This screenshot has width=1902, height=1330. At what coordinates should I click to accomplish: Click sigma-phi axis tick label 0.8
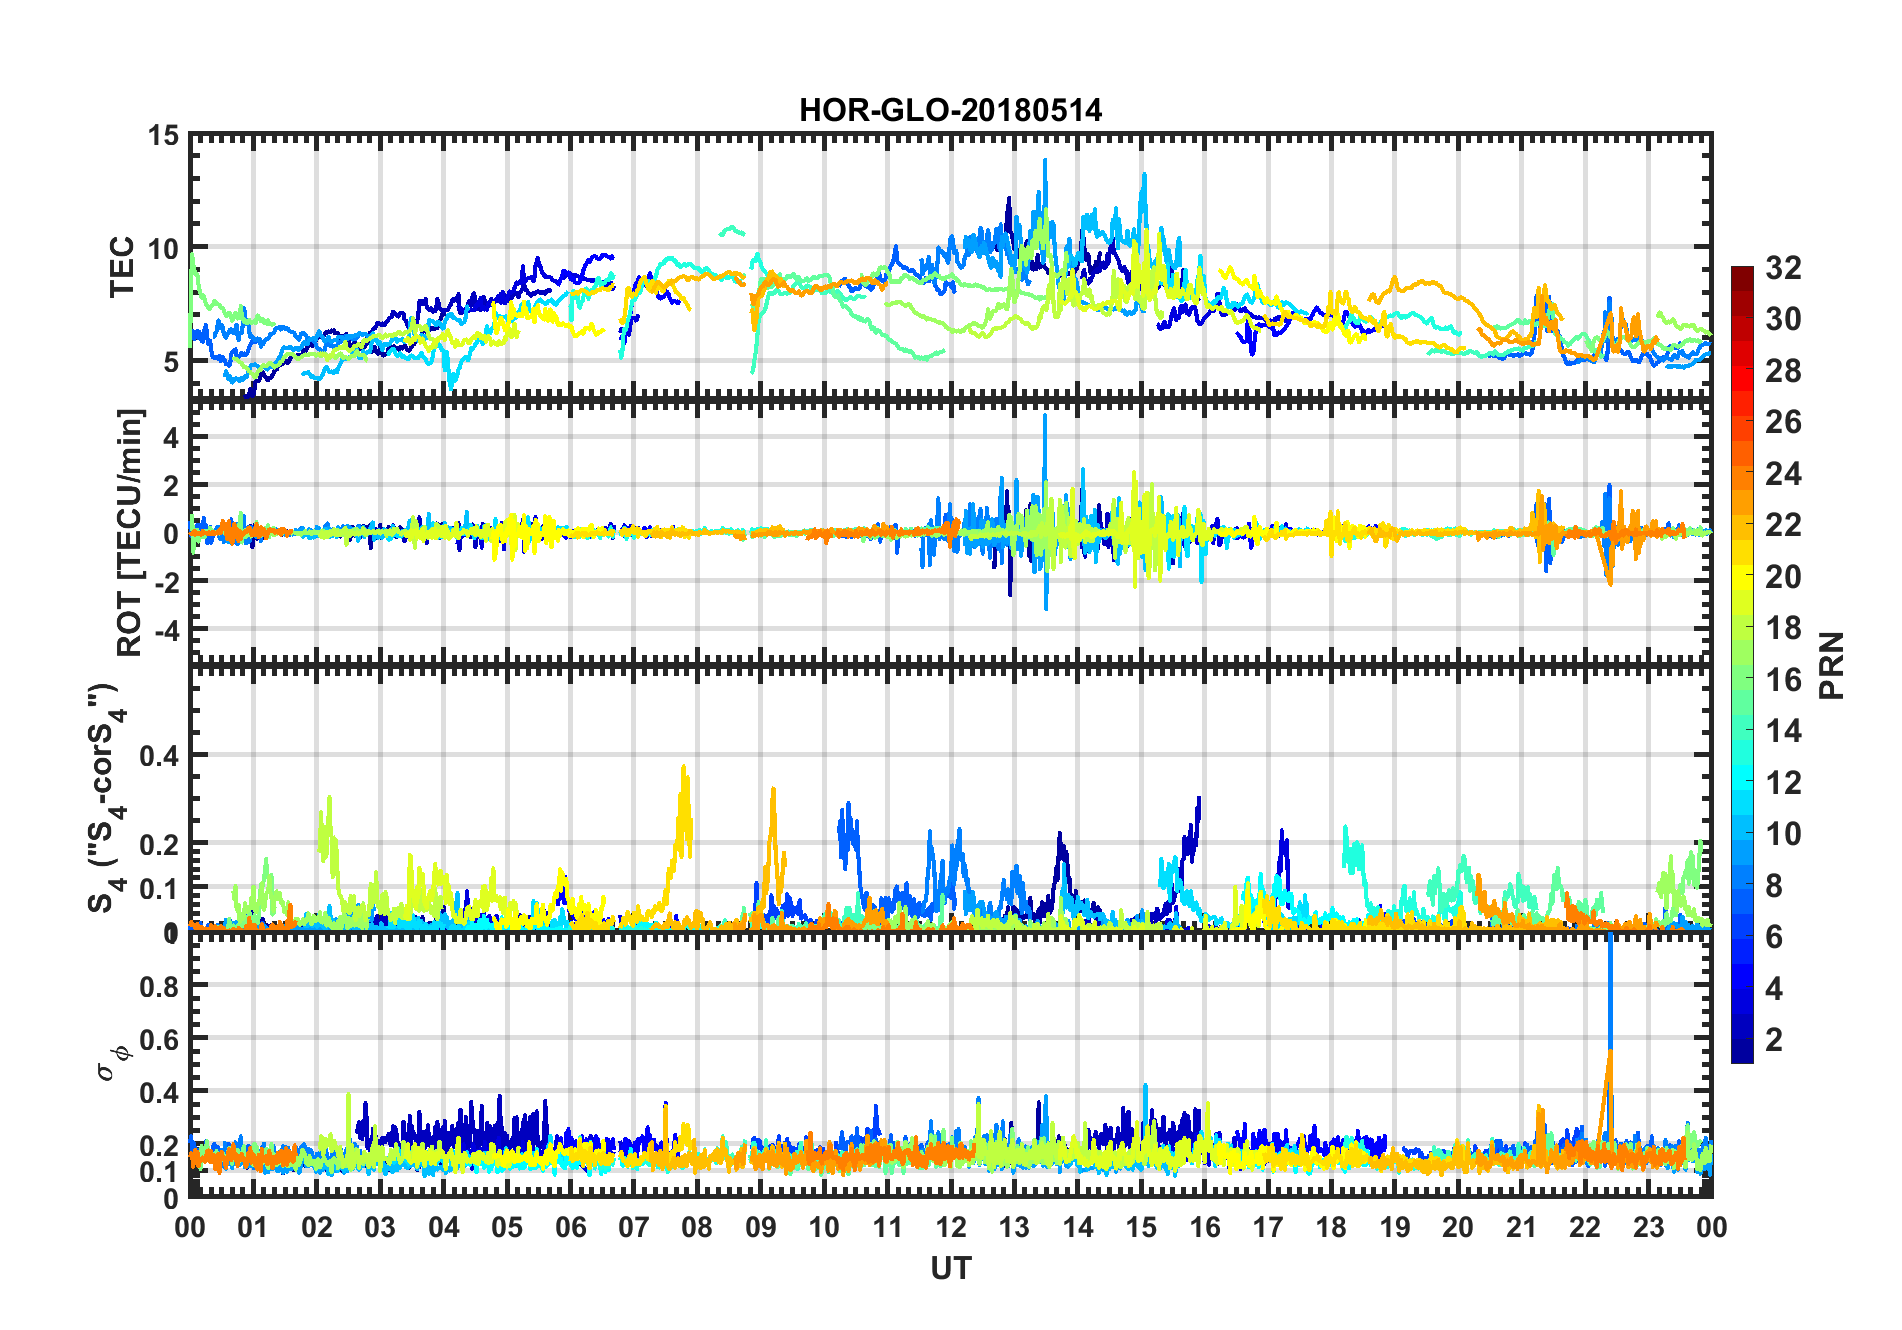(x=160, y=986)
